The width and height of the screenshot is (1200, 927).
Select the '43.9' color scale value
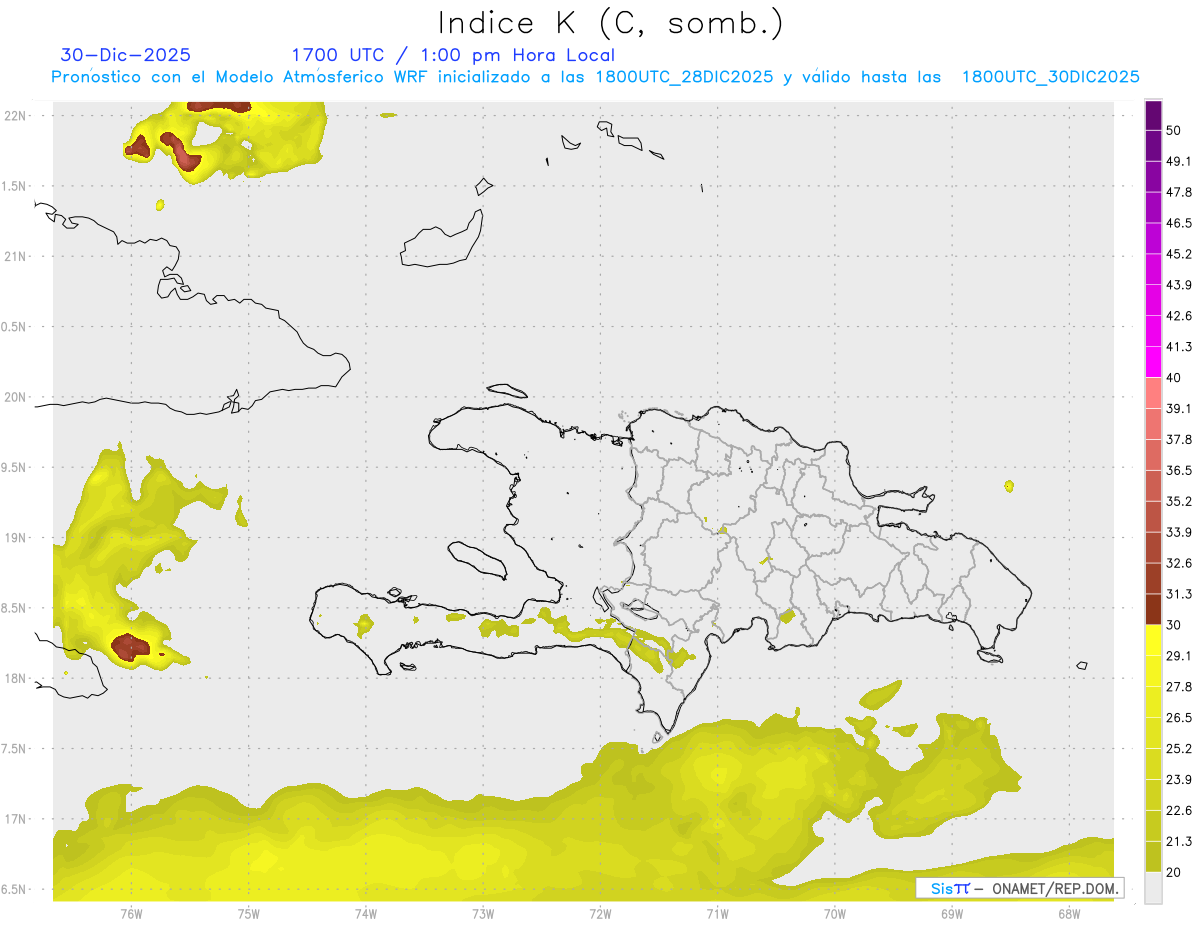1179,285
